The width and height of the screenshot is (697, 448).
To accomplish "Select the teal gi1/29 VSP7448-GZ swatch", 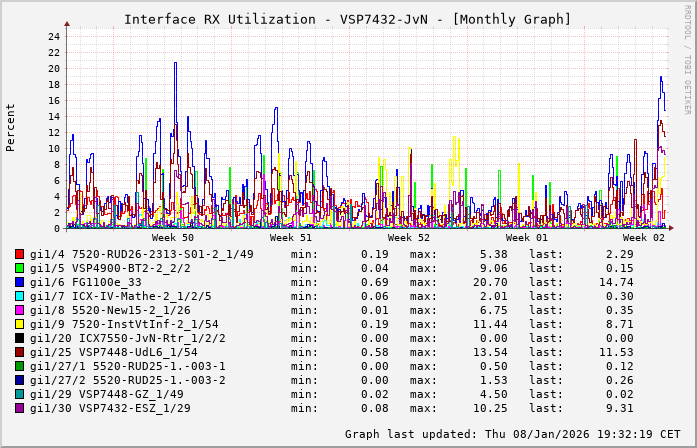I will [x=20, y=394].
